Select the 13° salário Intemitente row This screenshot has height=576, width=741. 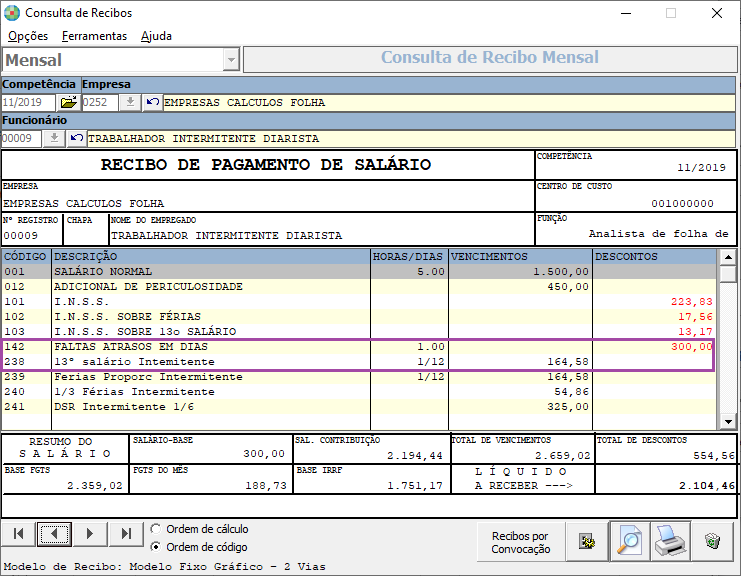point(359,361)
